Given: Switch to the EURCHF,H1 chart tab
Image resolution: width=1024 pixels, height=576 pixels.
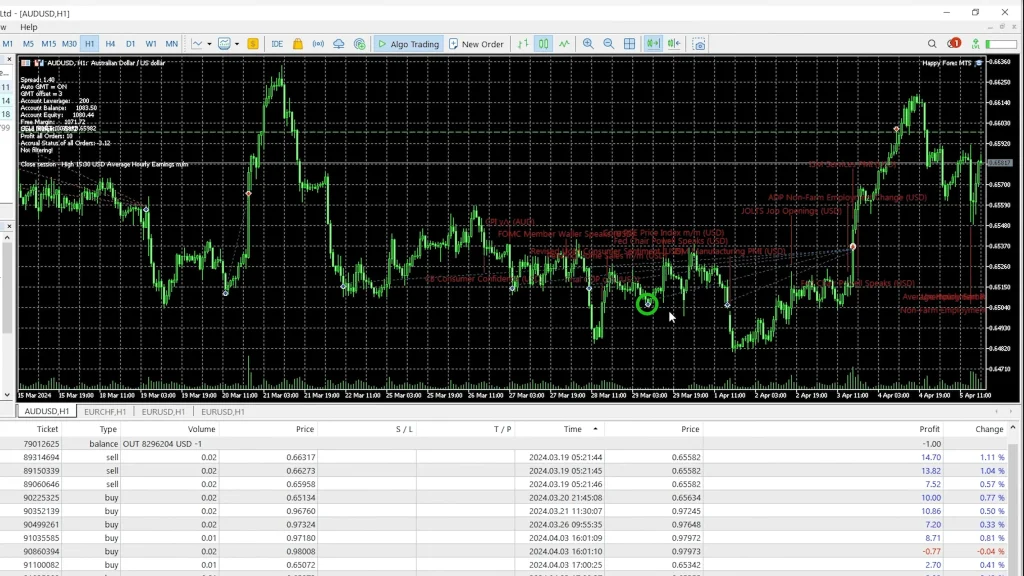Looking at the screenshot, I should [105, 411].
